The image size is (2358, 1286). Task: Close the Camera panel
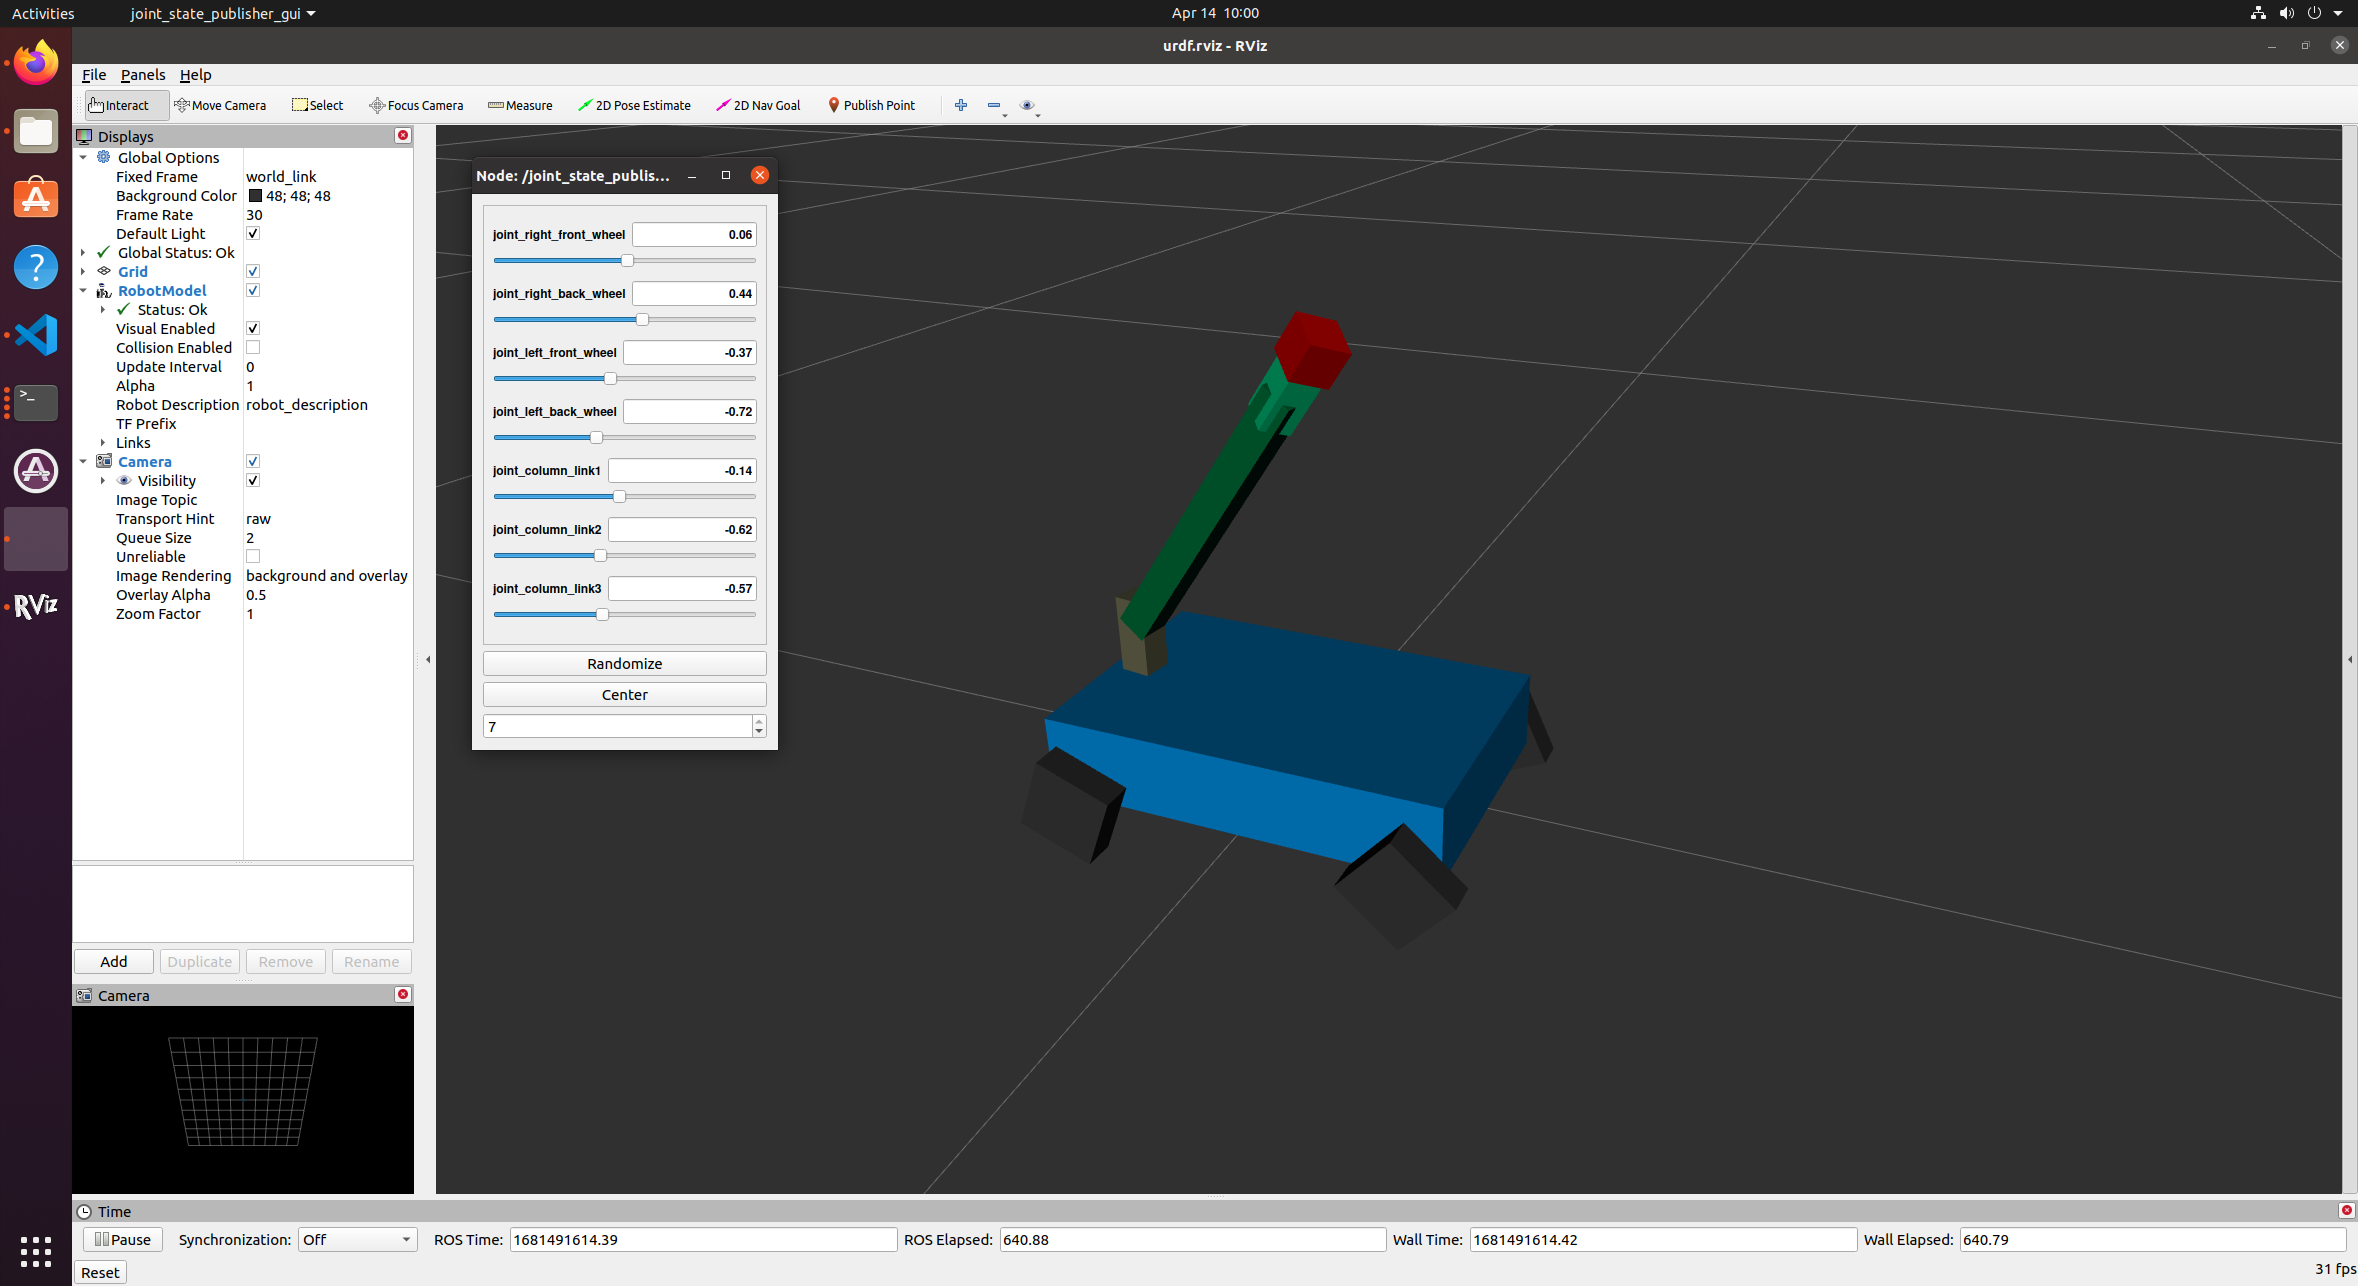click(403, 994)
